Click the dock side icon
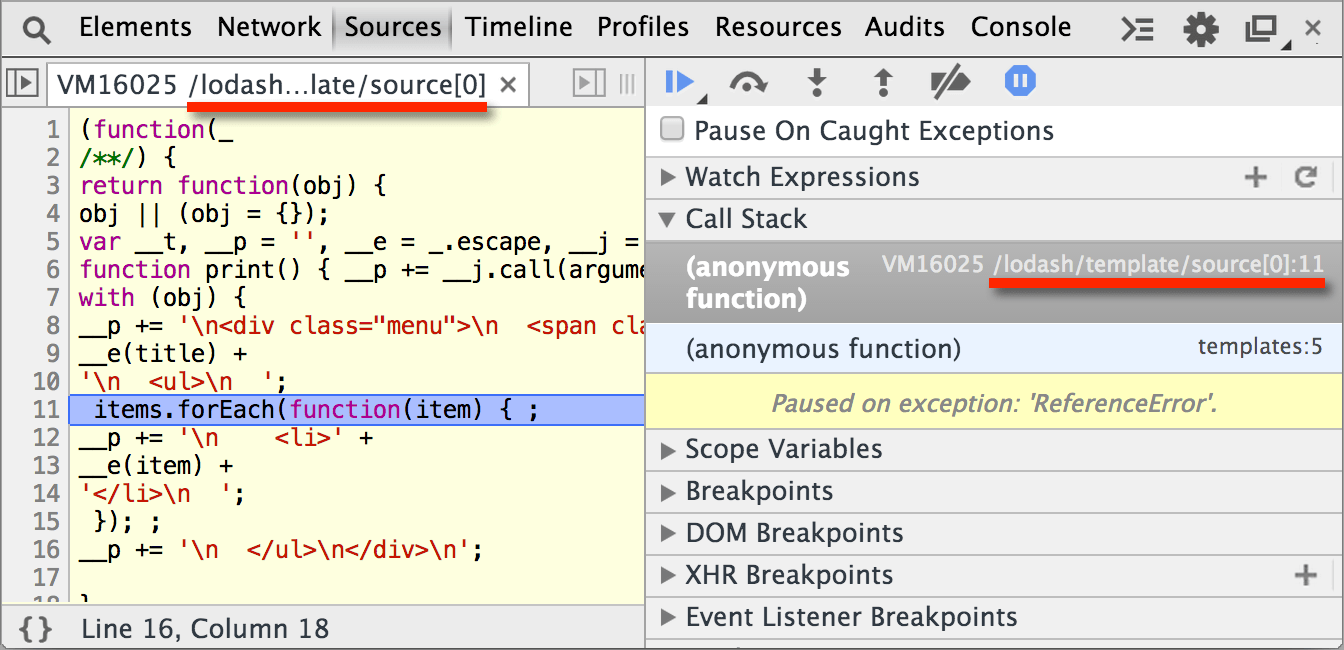 pos(1263,29)
